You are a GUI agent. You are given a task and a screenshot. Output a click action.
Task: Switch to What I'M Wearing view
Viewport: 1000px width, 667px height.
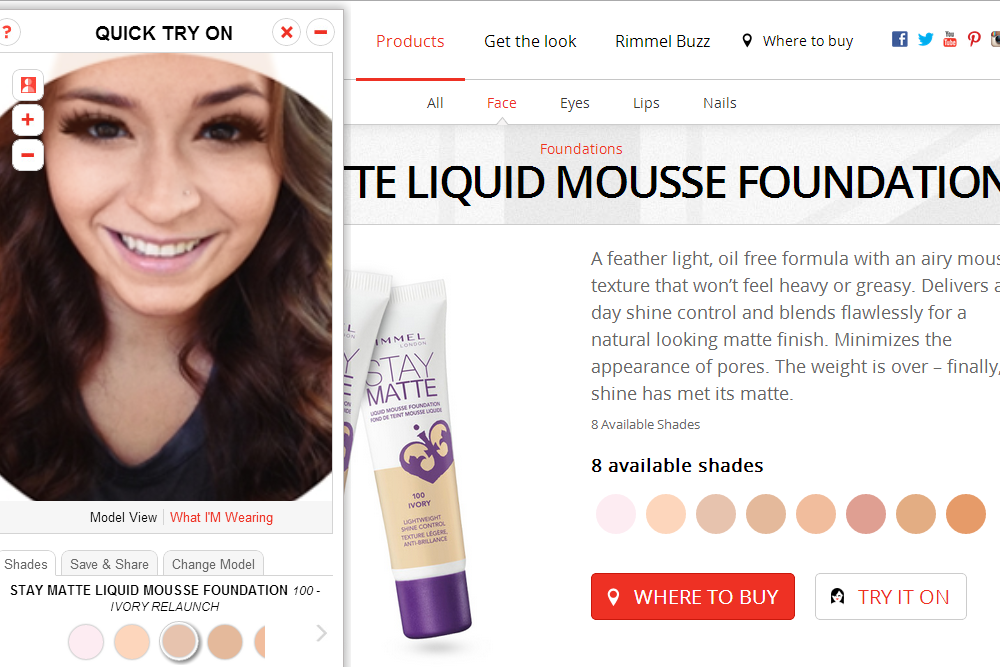[x=221, y=517]
